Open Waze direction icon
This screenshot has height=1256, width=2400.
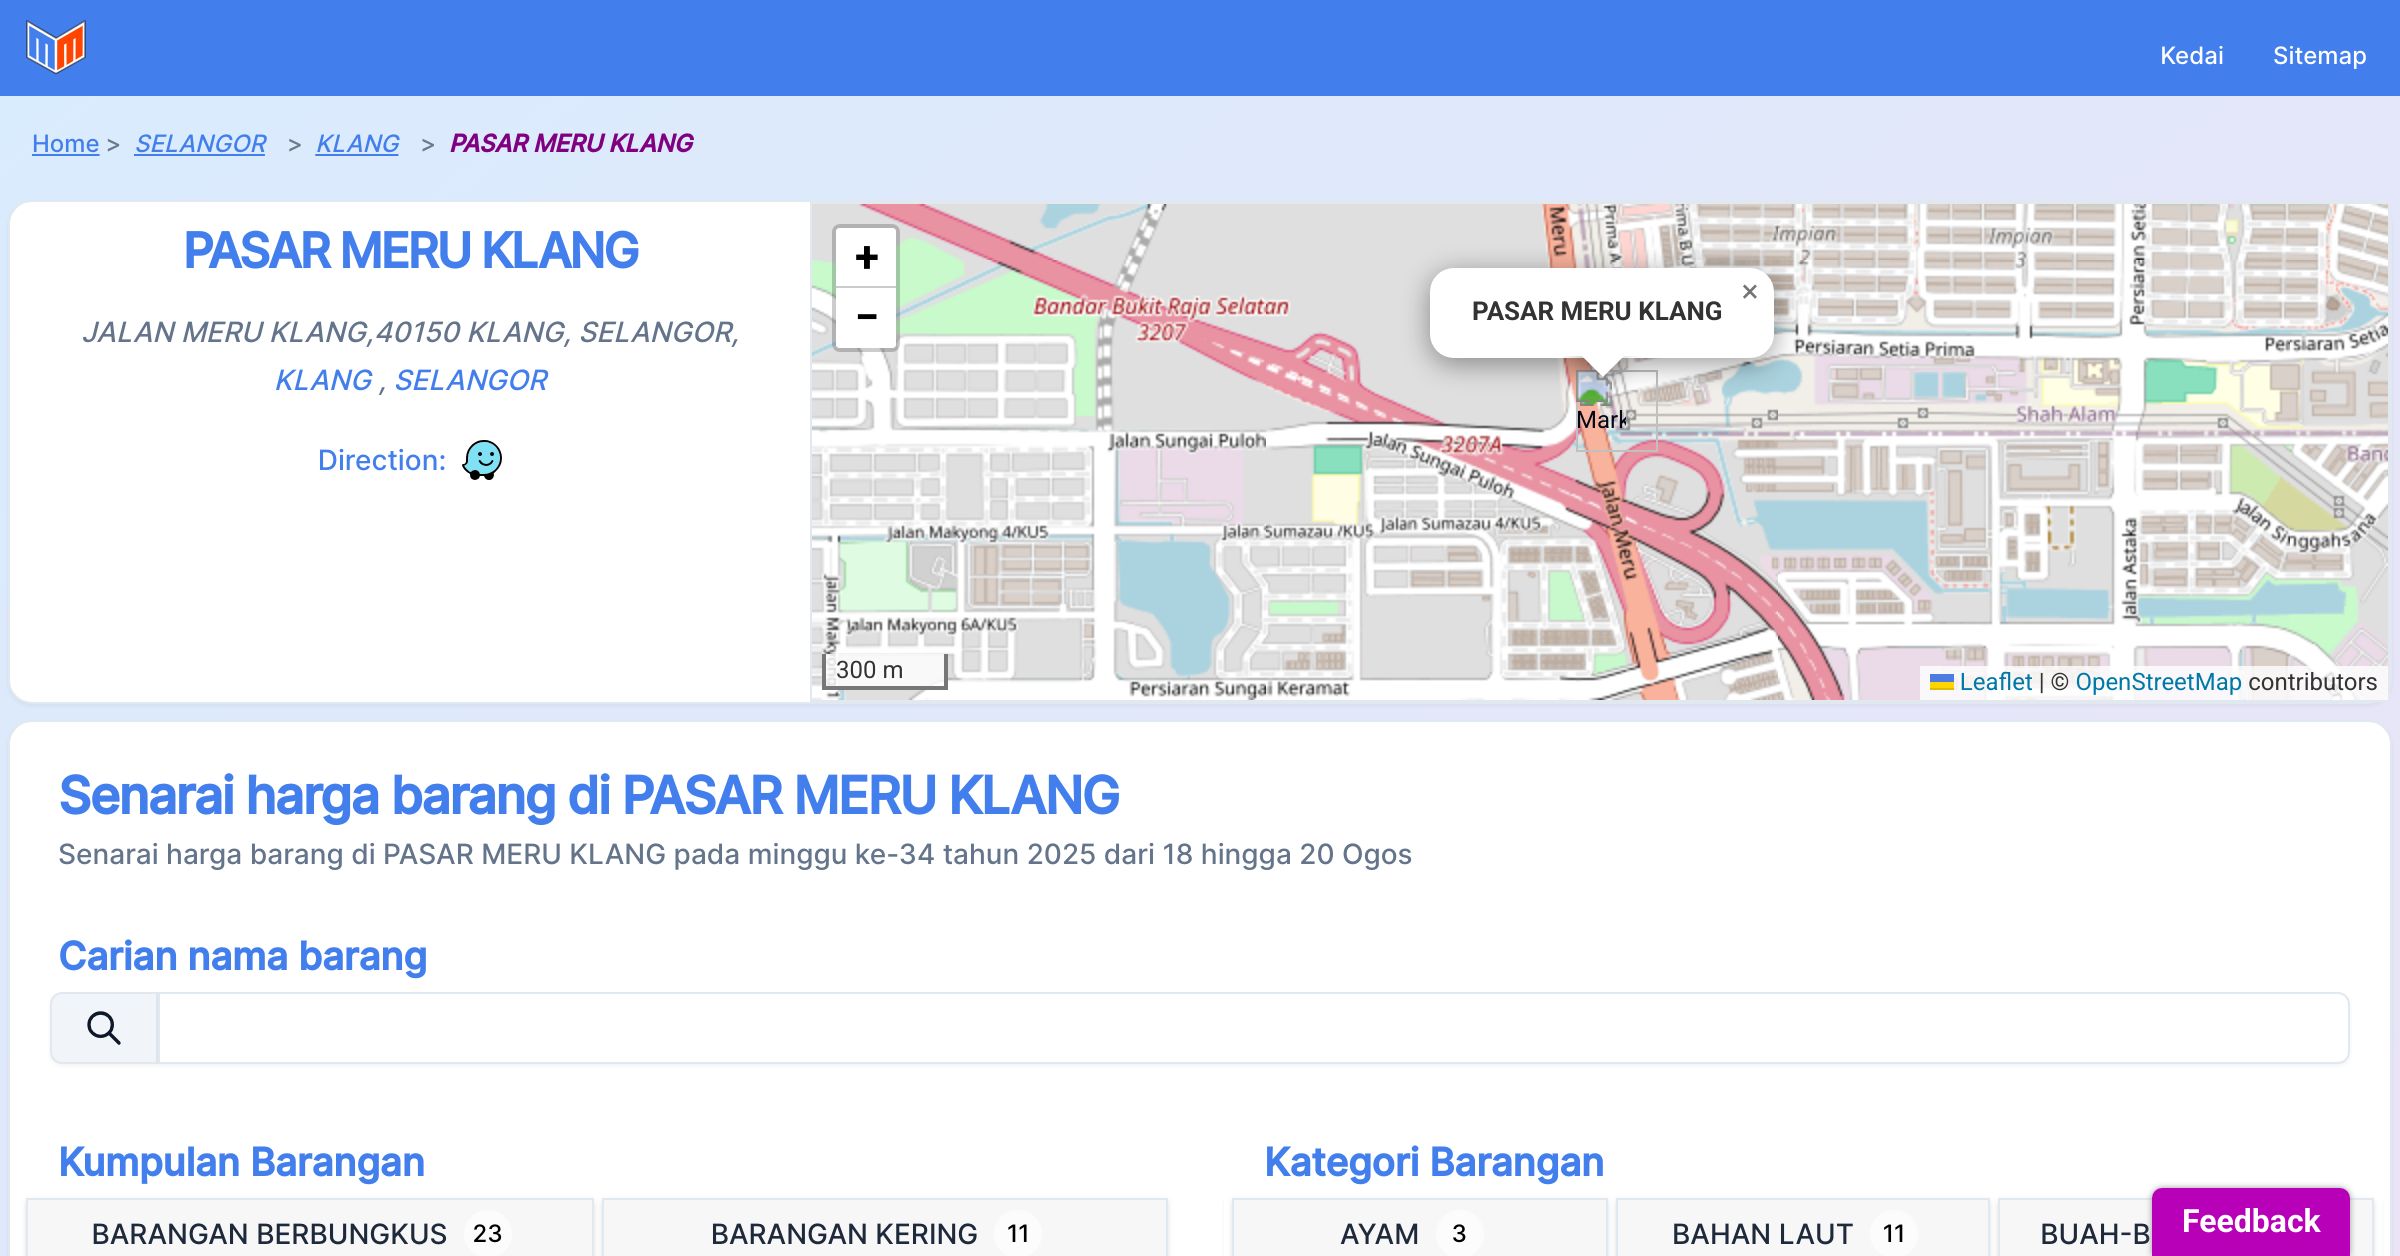tap(482, 460)
